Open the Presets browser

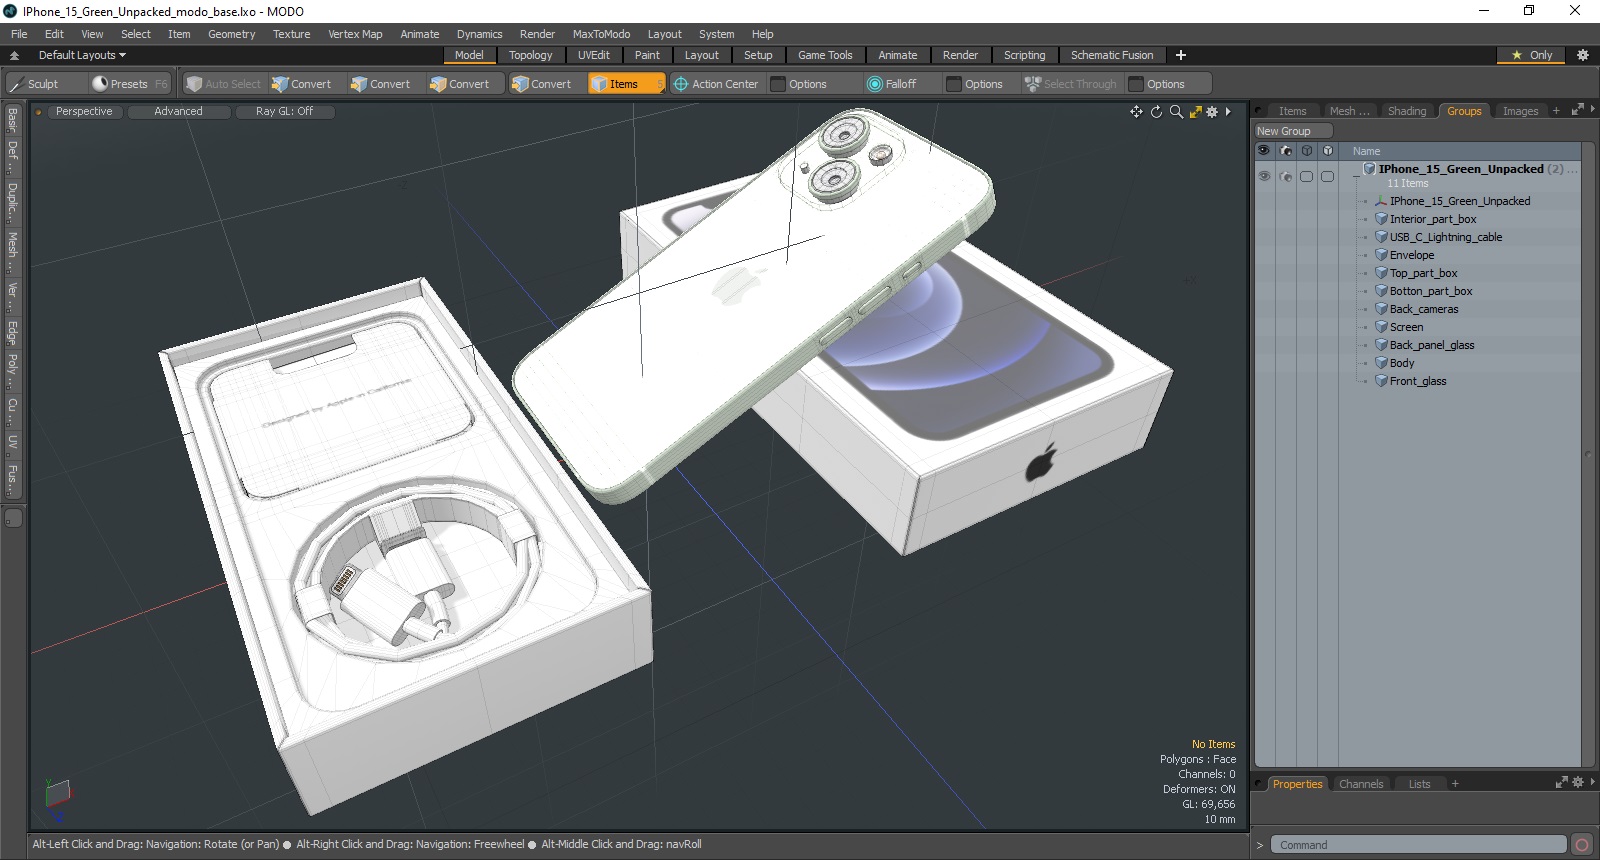(x=129, y=84)
